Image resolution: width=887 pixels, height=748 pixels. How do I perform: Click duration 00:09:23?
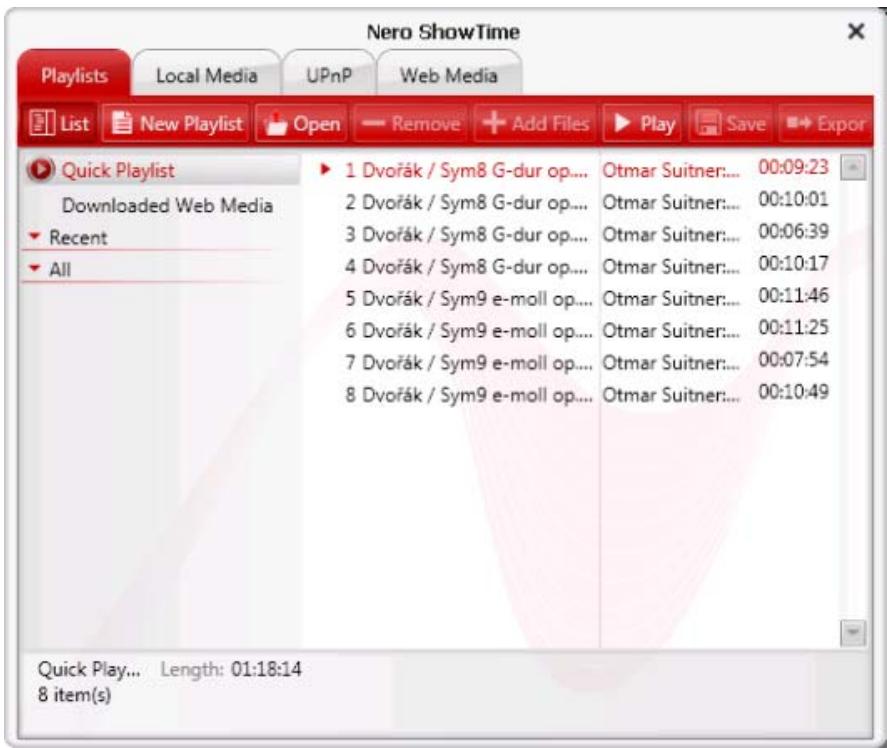click(793, 167)
